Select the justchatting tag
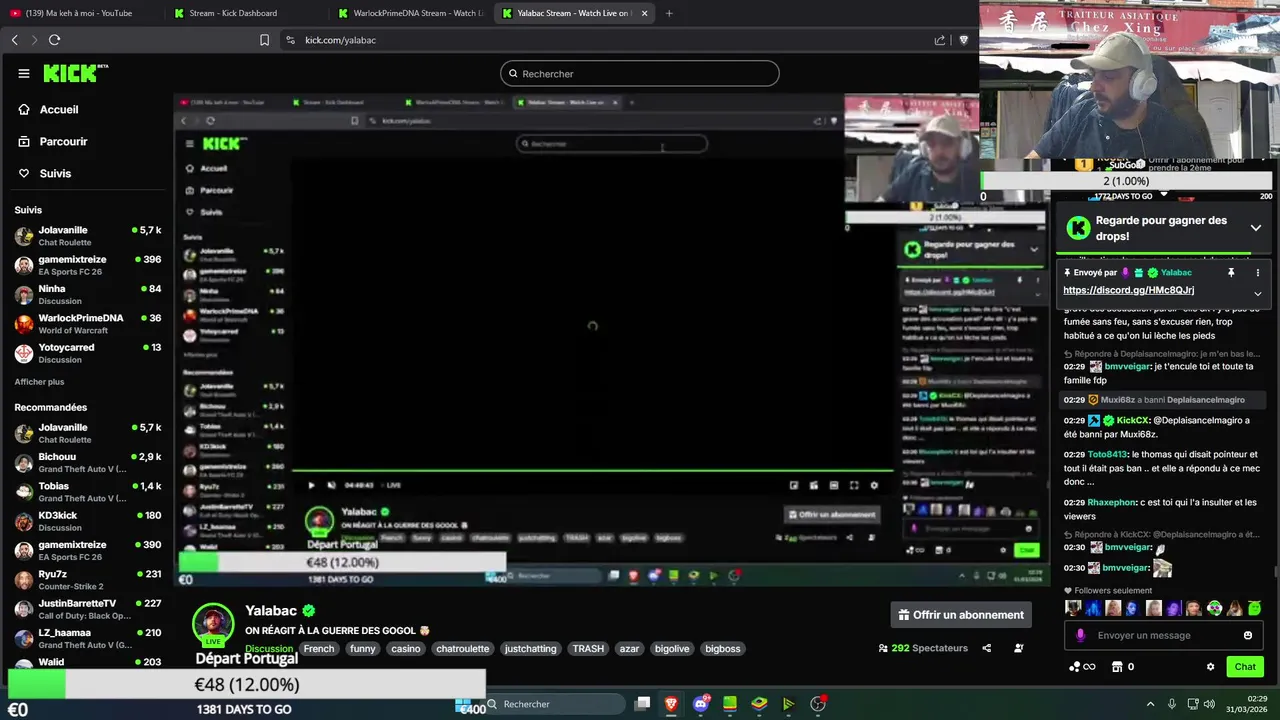This screenshot has height=720, width=1280. tap(530, 649)
